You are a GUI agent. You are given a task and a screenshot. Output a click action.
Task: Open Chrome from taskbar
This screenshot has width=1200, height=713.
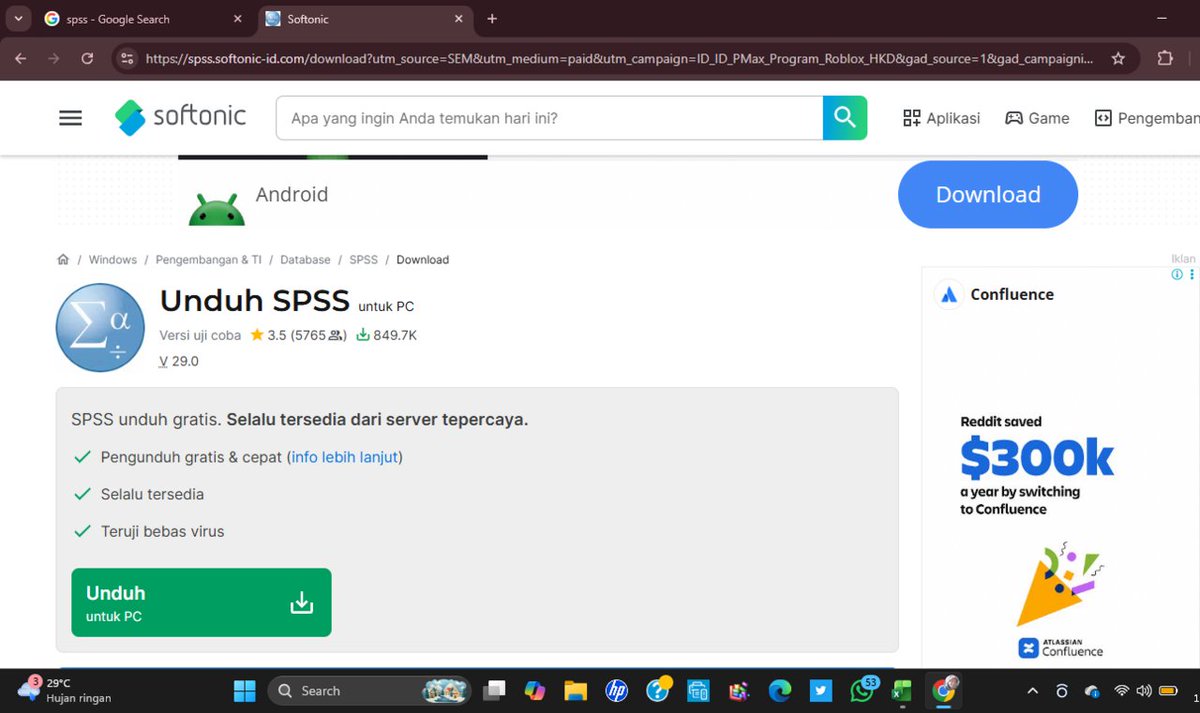pyautogui.click(x=943, y=690)
